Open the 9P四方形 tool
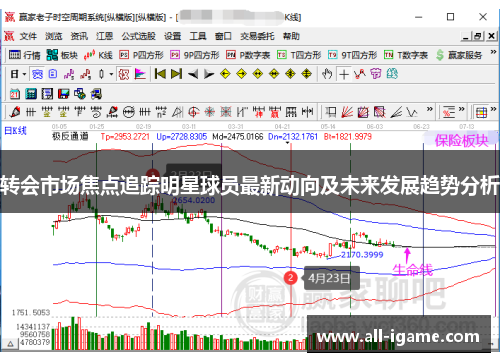The image size is (500, 362). [x=195, y=55]
